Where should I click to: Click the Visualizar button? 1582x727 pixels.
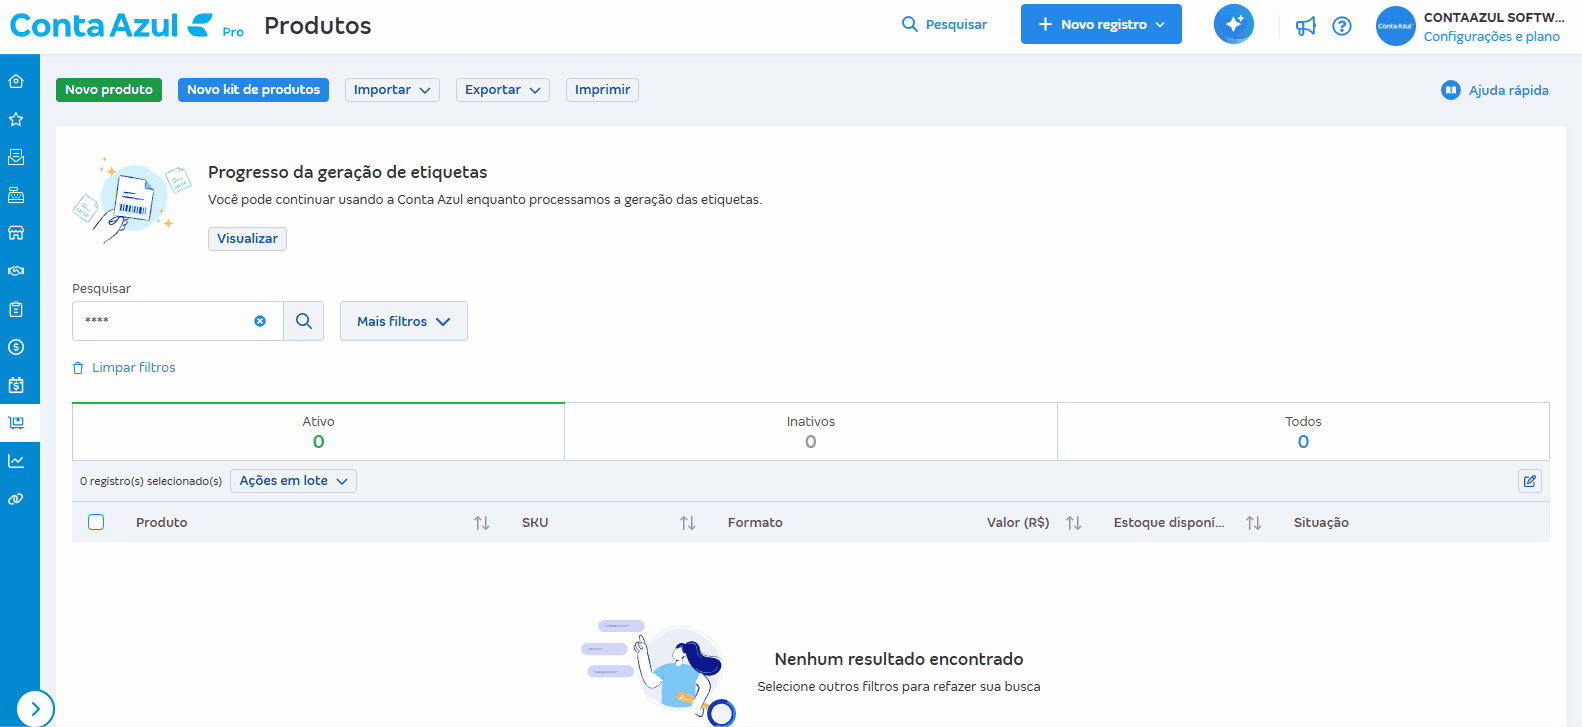pyautogui.click(x=247, y=239)
